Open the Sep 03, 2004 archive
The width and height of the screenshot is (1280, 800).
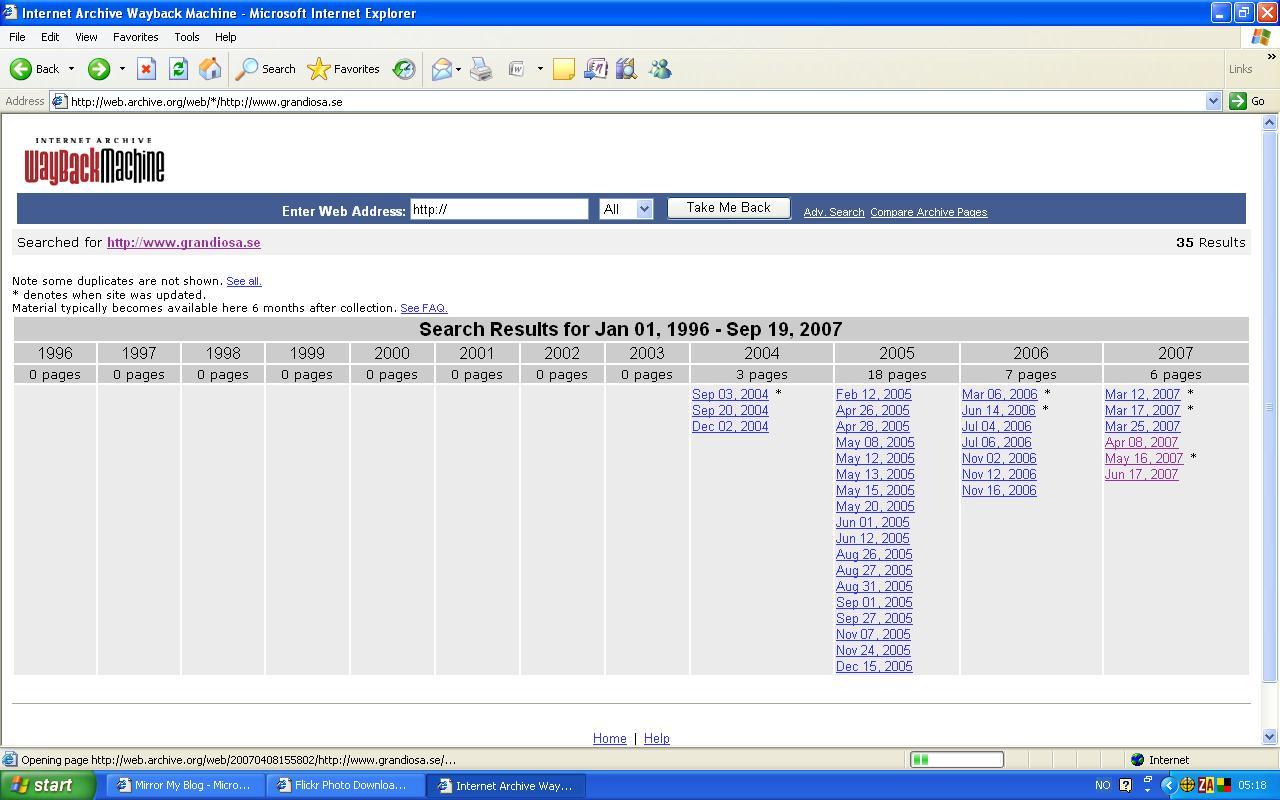click(730, 394)
